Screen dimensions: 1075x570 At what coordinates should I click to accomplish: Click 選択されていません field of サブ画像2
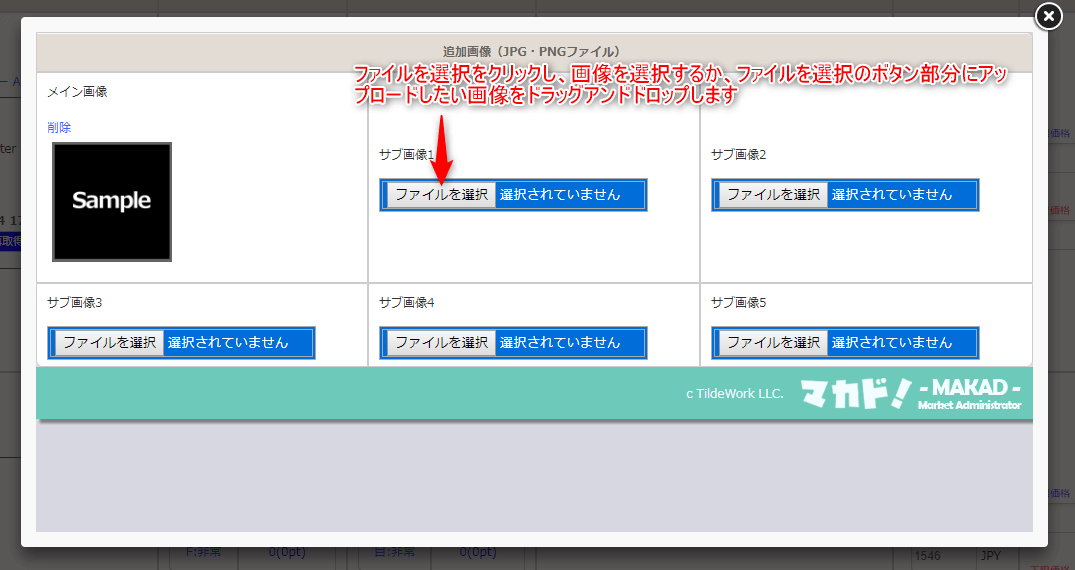892,195
